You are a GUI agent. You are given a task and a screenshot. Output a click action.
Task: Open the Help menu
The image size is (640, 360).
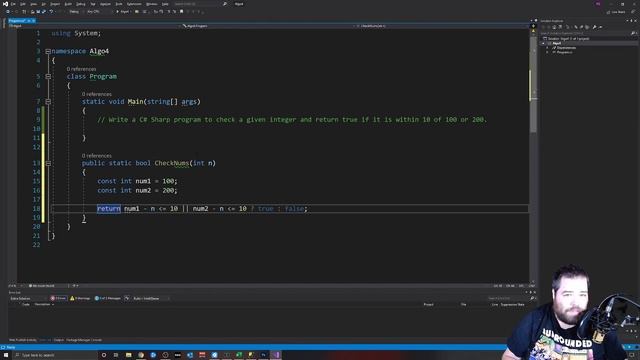point(165,4)
